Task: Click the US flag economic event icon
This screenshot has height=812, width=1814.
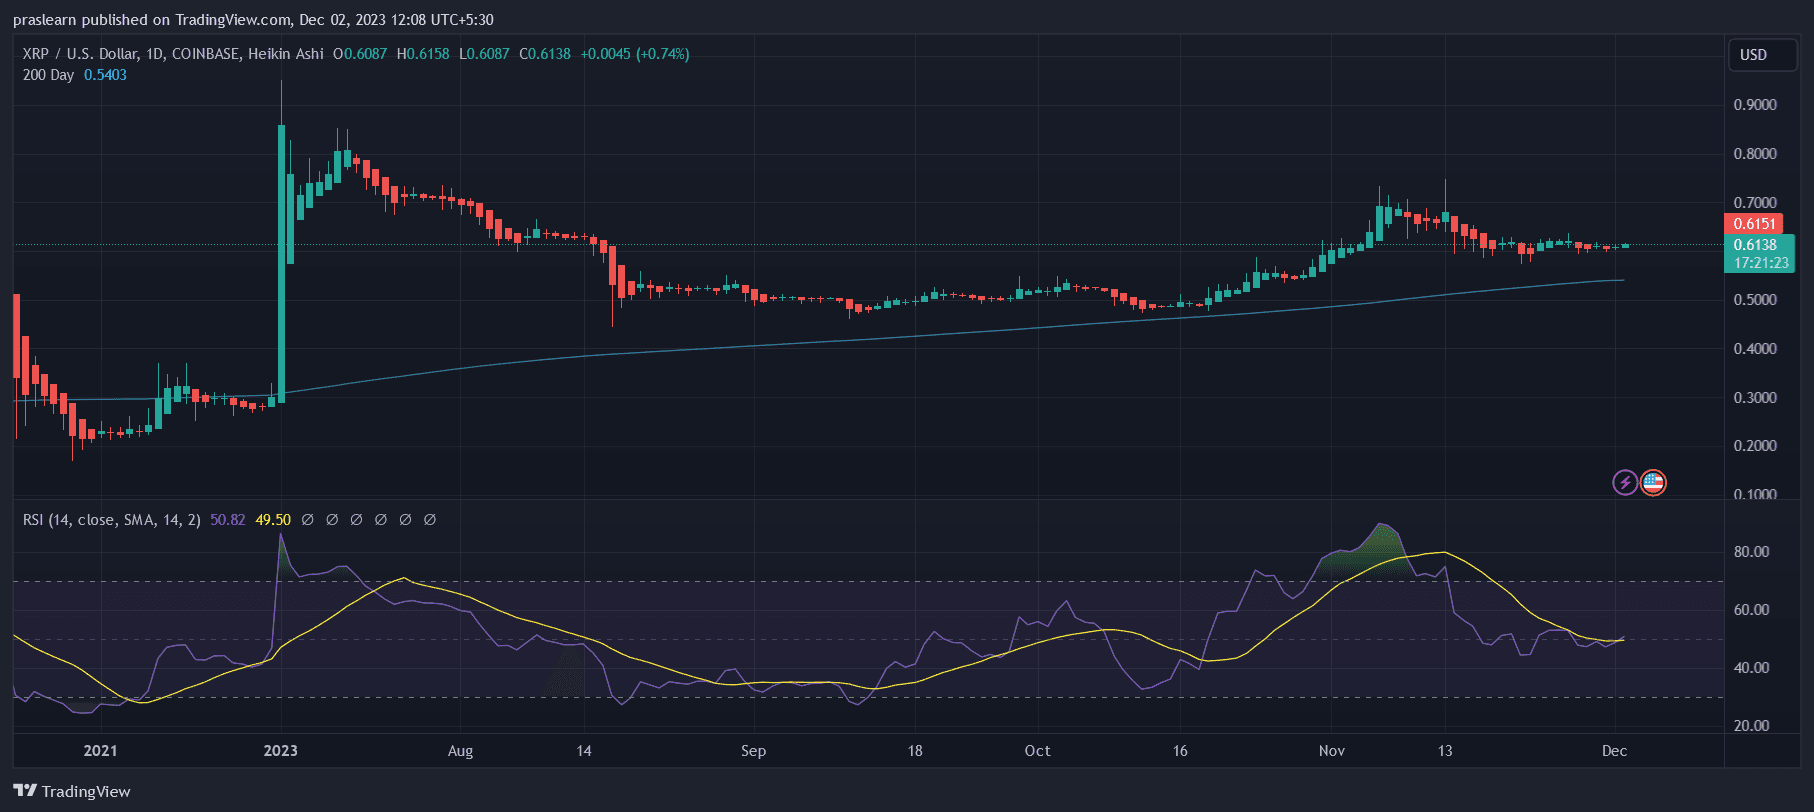Action: [1653, 483]
